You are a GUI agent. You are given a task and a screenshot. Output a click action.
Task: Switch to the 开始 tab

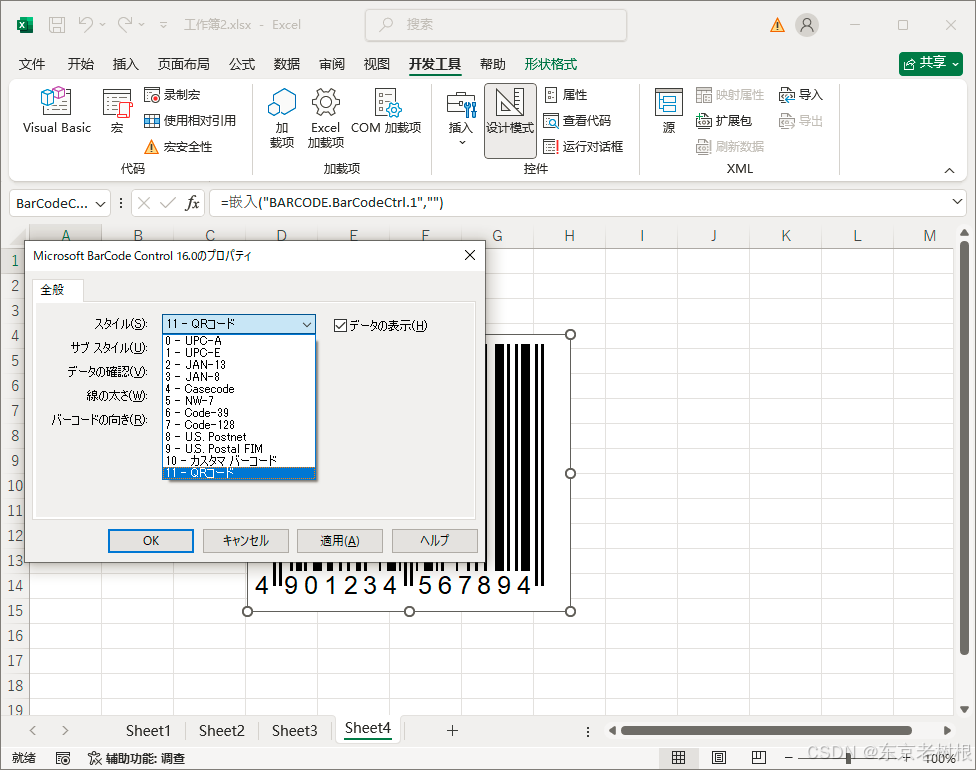80,64
